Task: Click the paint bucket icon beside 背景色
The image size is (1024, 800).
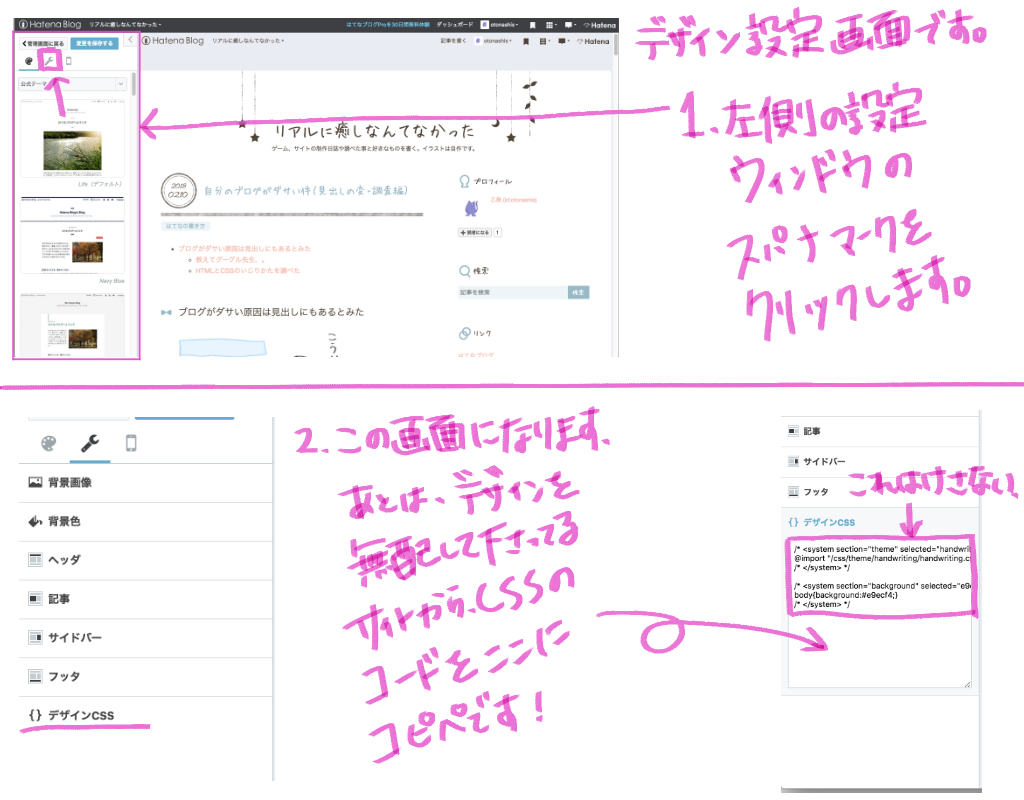Action: tap(36, 521)
